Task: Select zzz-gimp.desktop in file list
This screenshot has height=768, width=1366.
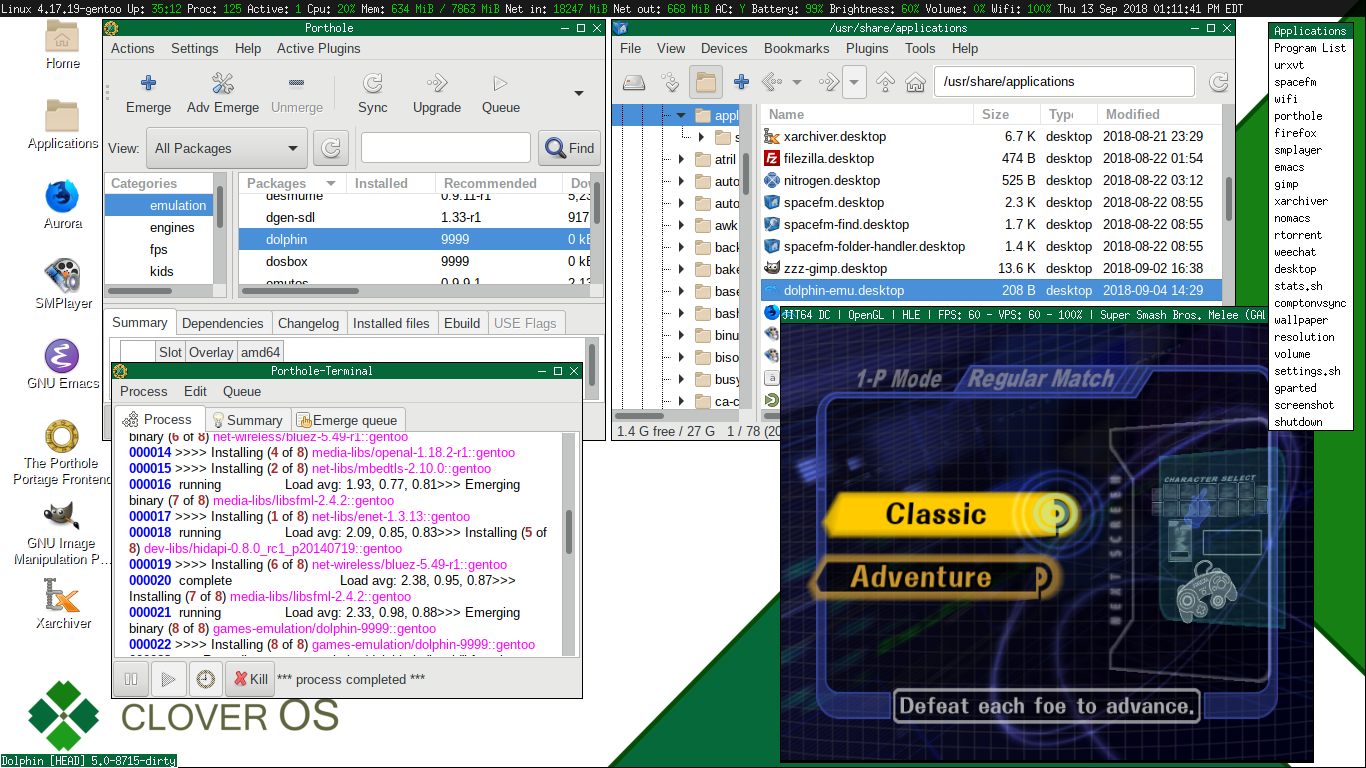Action: coord(991,268)
